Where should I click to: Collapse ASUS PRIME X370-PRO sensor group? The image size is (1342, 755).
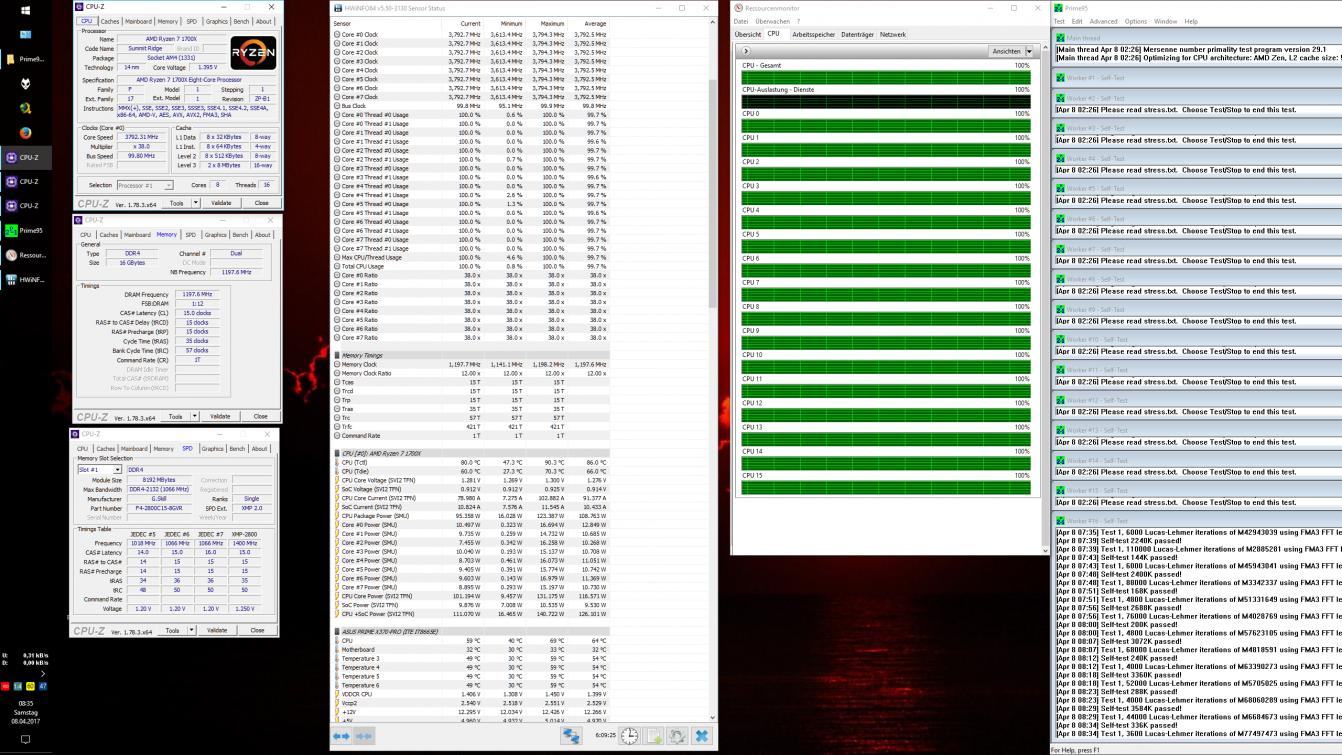coord(337,632)
